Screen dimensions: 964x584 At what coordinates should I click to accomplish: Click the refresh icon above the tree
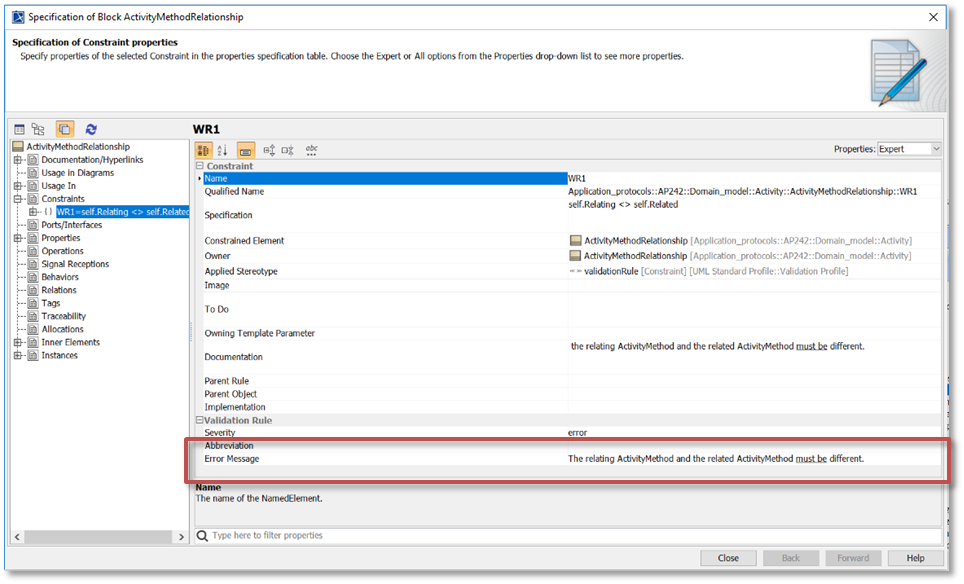91,129
